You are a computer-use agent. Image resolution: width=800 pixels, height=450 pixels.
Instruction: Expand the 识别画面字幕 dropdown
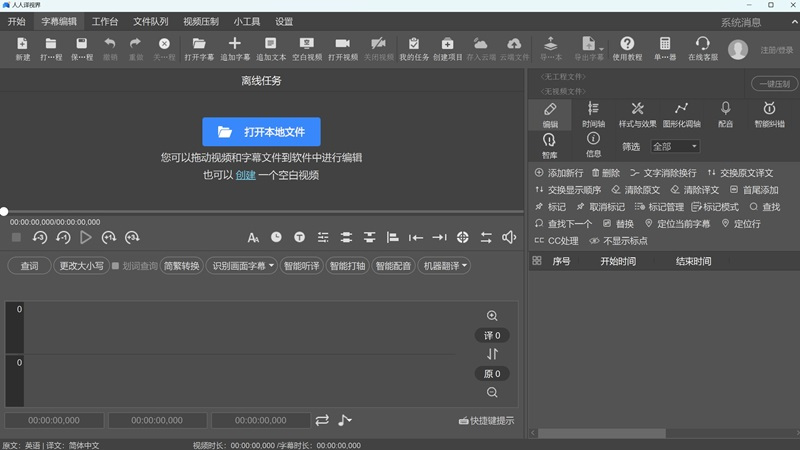click(243, 266)
